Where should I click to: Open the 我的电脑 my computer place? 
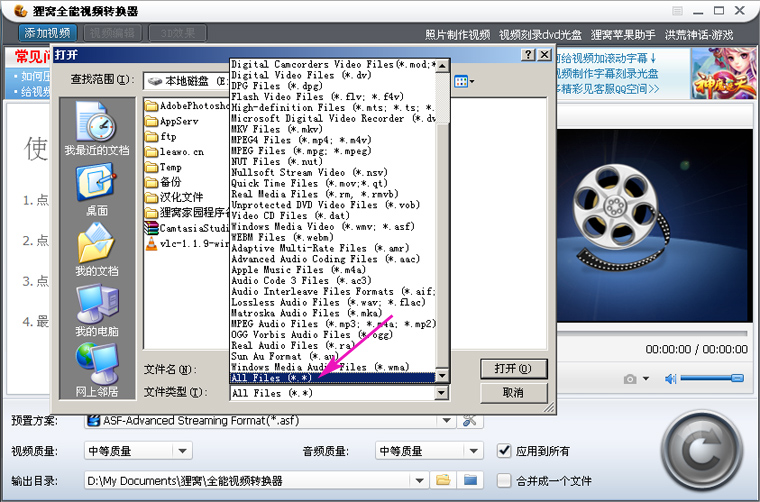pos(96,310)
